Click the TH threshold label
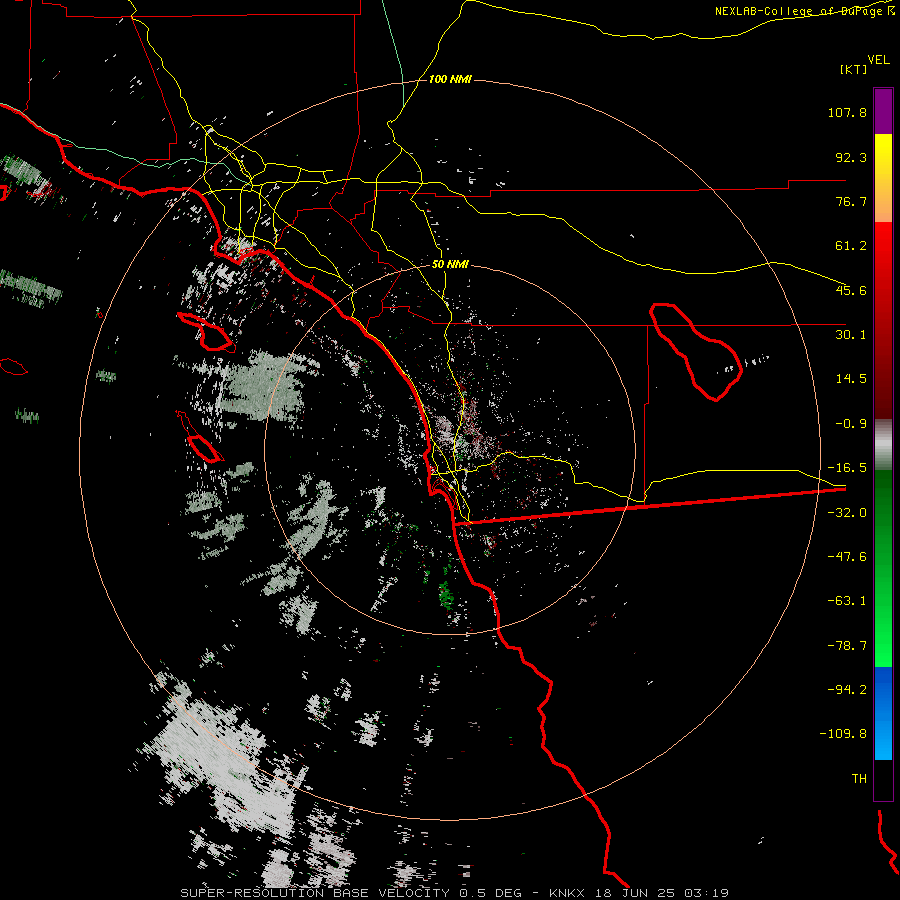 (859, 779)
